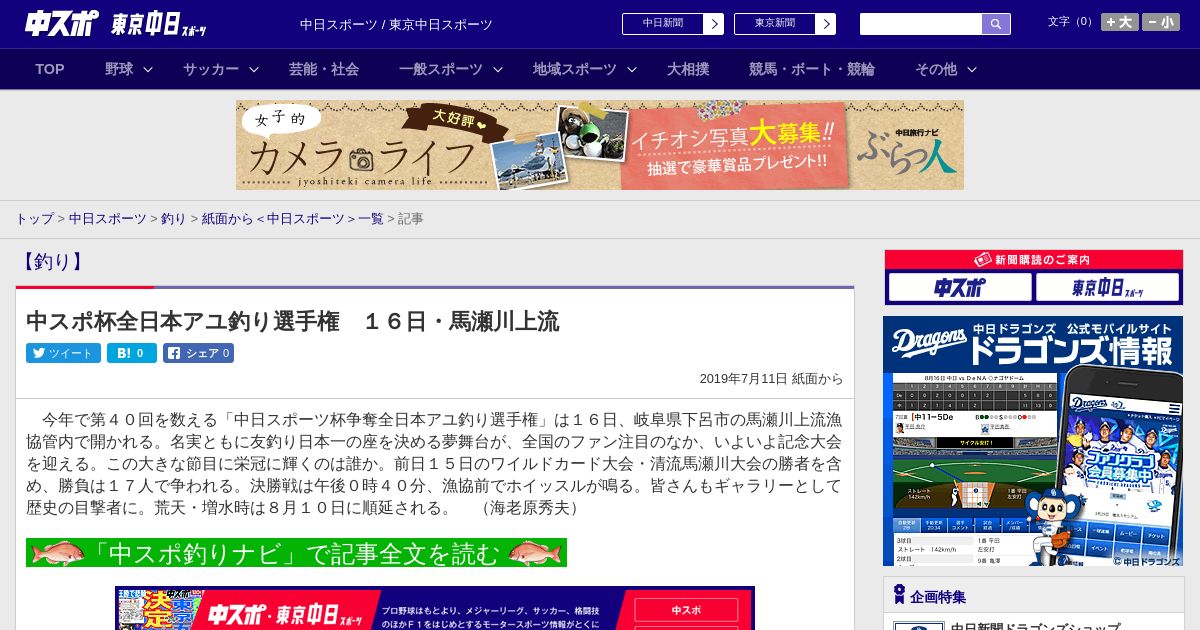Share article with the ツイート button
The image size is (1200, 630).
tap(63, 353)
